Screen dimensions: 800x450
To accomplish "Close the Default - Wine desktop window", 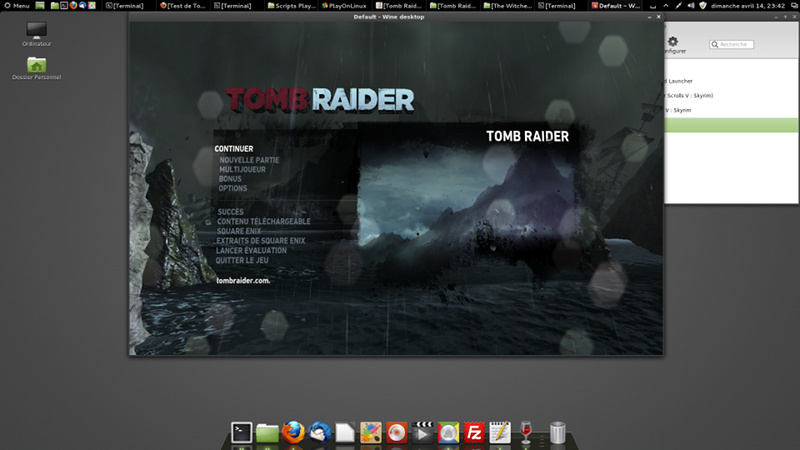I will tap(659, 17).
